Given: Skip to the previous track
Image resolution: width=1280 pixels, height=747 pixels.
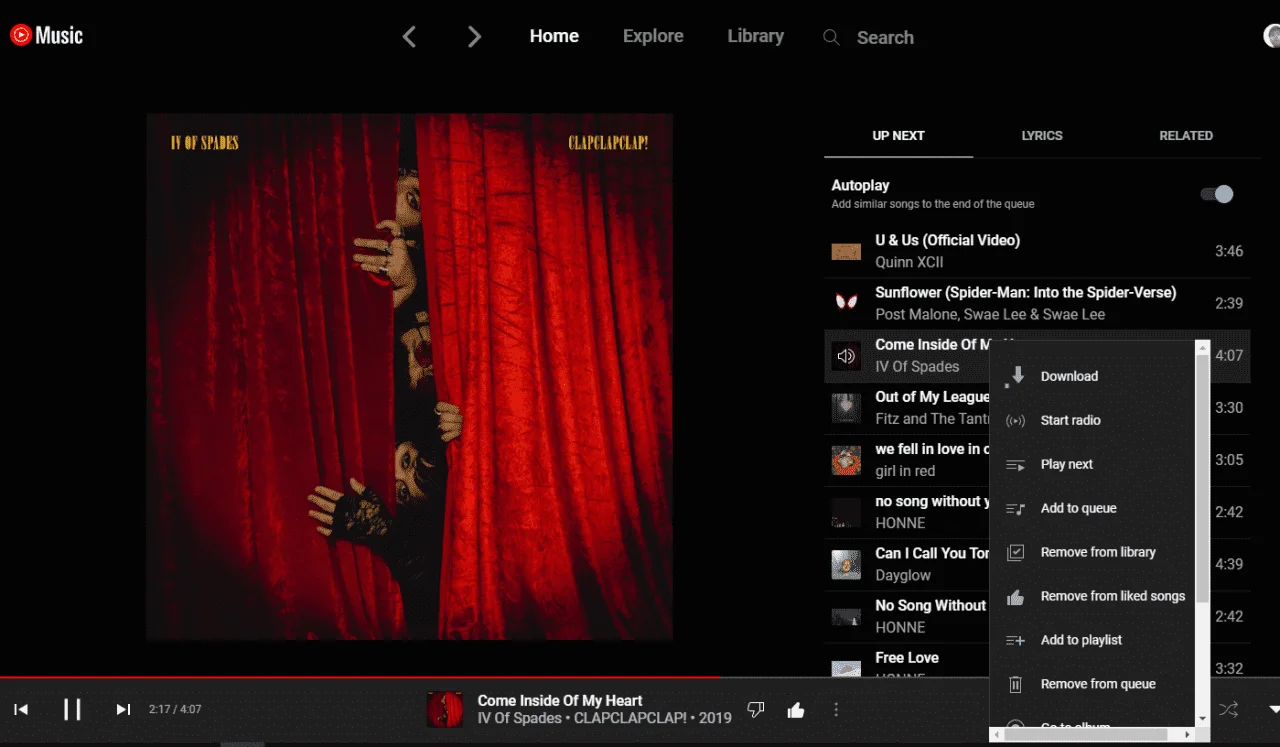Looking at the screenshot, I should pos(21,709).
